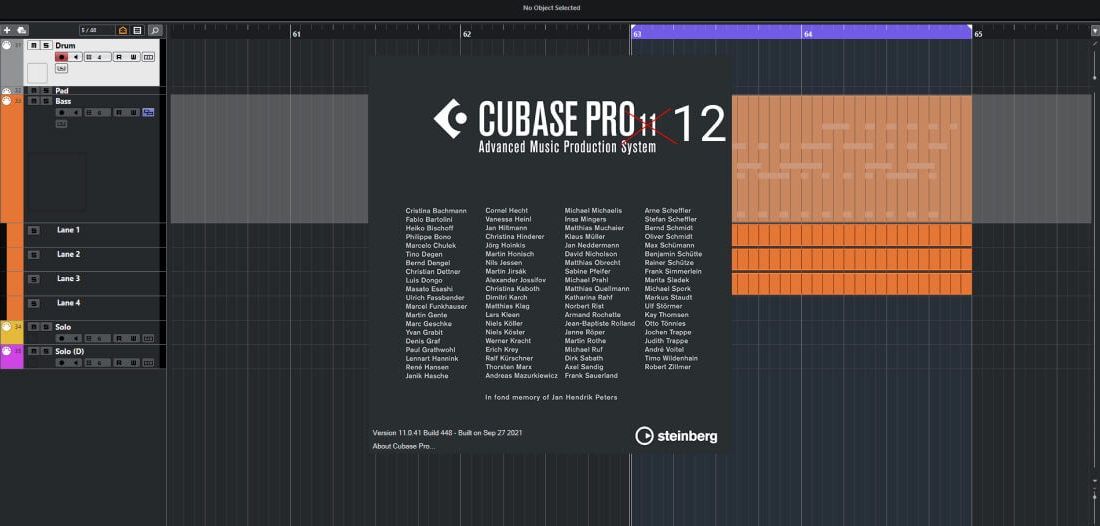Image resolution: width=1100 pixels, height=526 pixels.
Task: Solo the Pad track
Action: 46,90
